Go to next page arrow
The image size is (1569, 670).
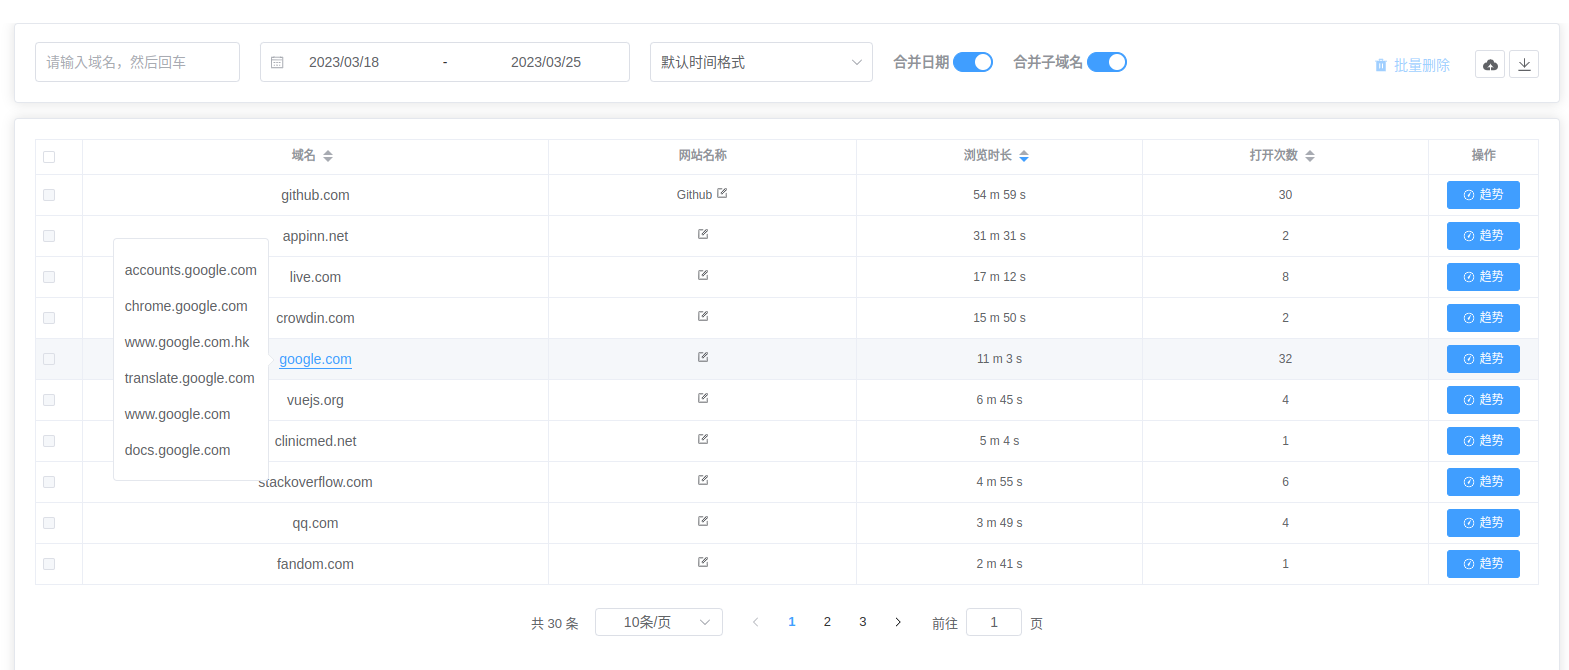(898, 622)
